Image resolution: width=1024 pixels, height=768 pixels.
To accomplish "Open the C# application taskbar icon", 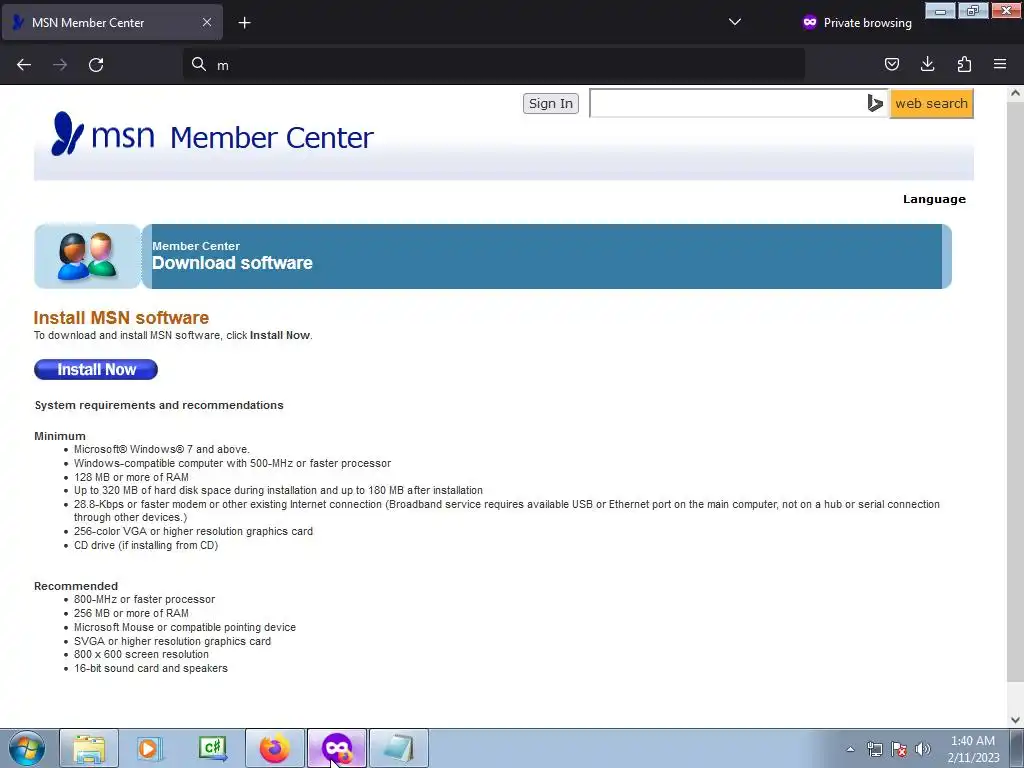I will click(x=212, y=748).
